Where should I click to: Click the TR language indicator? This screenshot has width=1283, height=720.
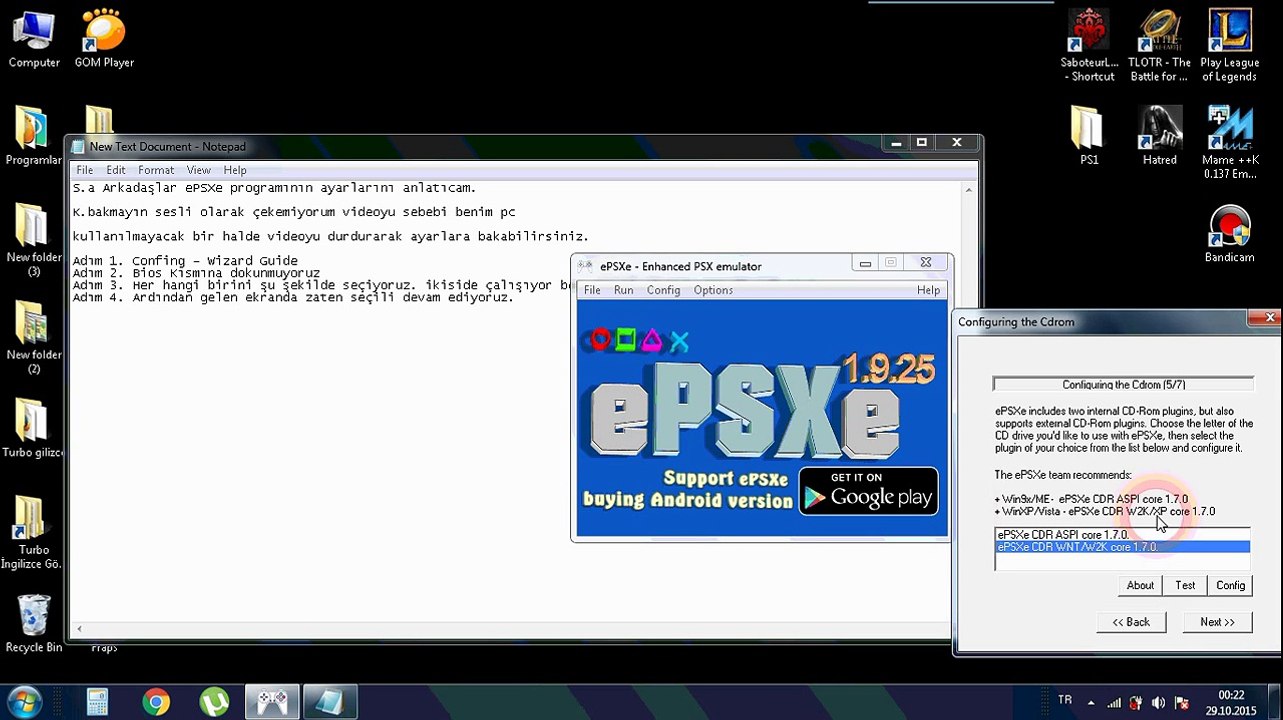pyautogui.click(x=1065, y=701)
